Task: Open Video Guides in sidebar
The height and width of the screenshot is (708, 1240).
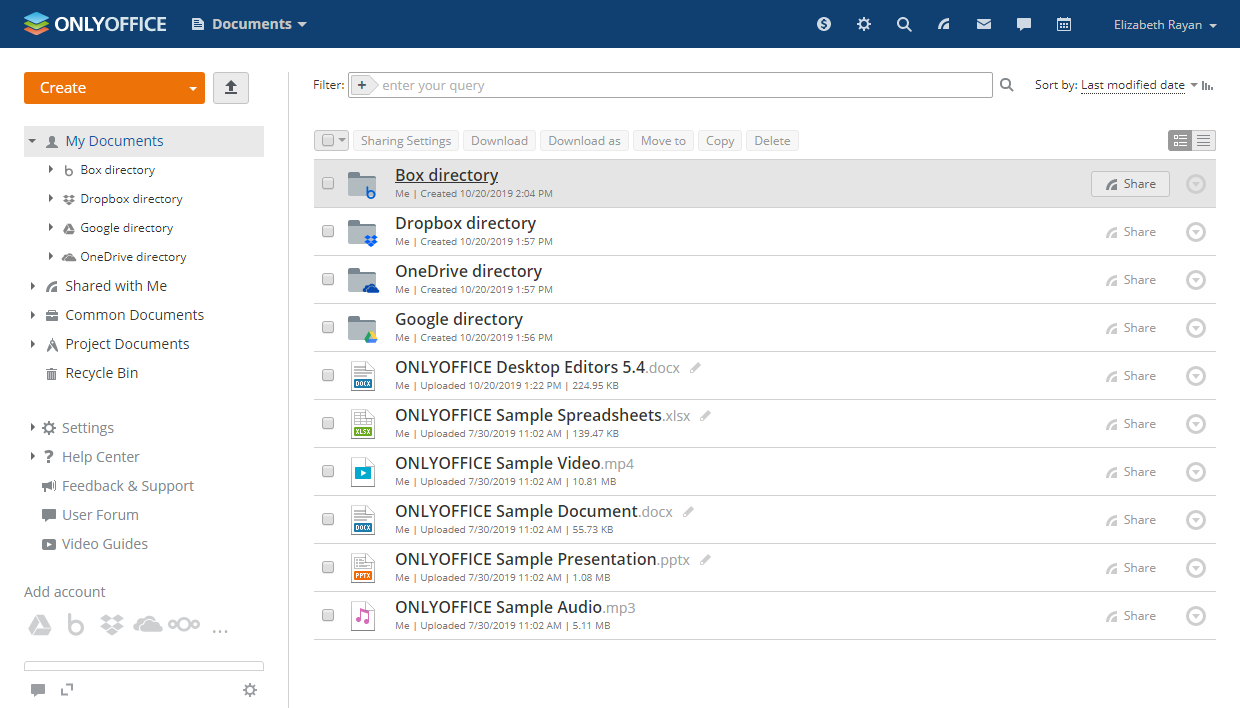Action: click(104, 544)
